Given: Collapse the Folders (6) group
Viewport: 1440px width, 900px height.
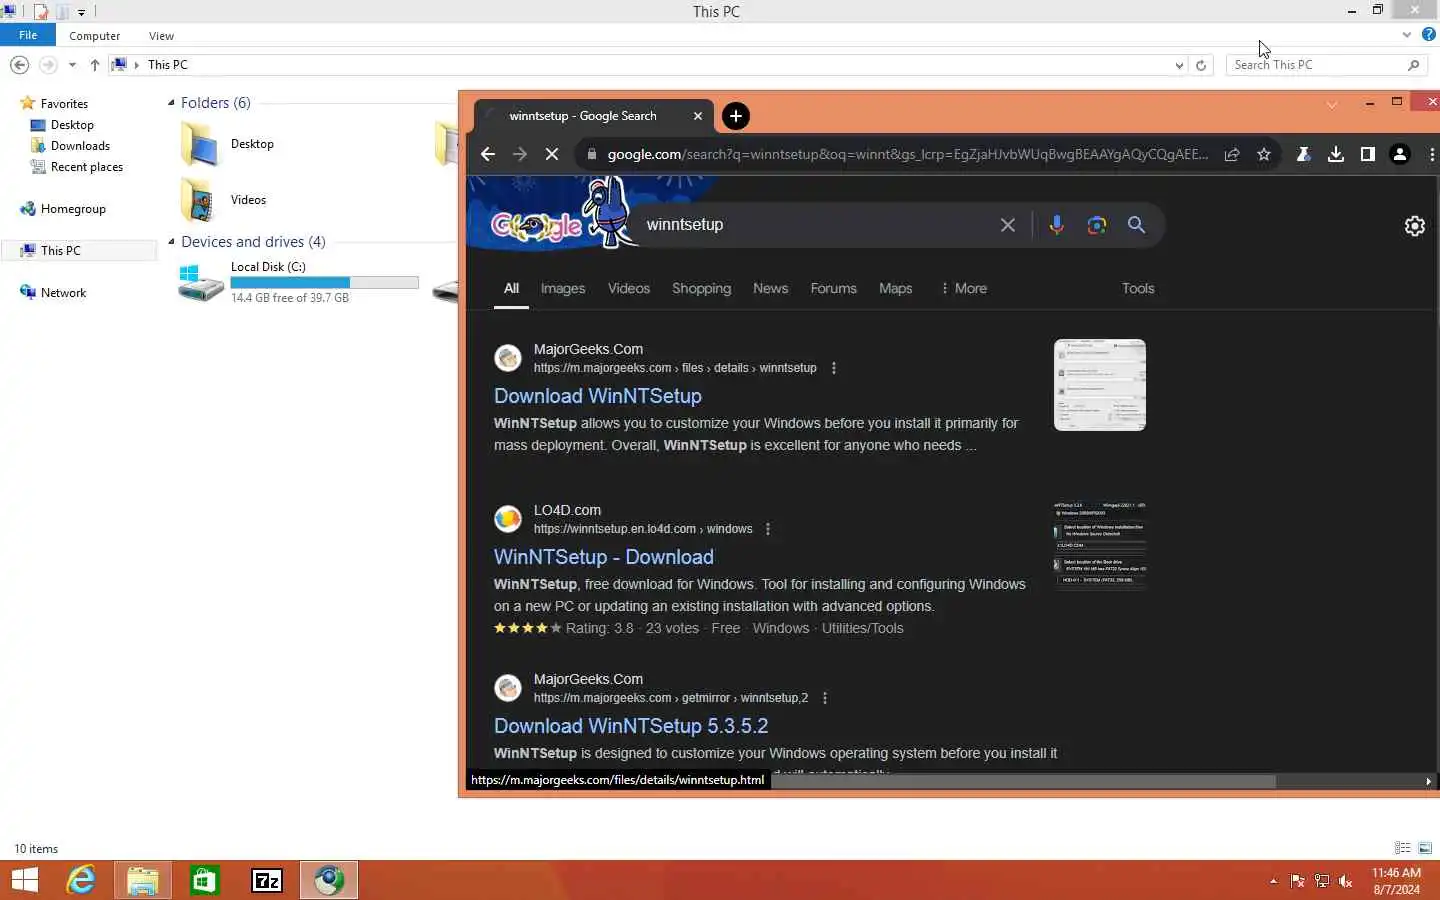Looking at the screenshot, I should pyautogui.click(x=171, y=103).
